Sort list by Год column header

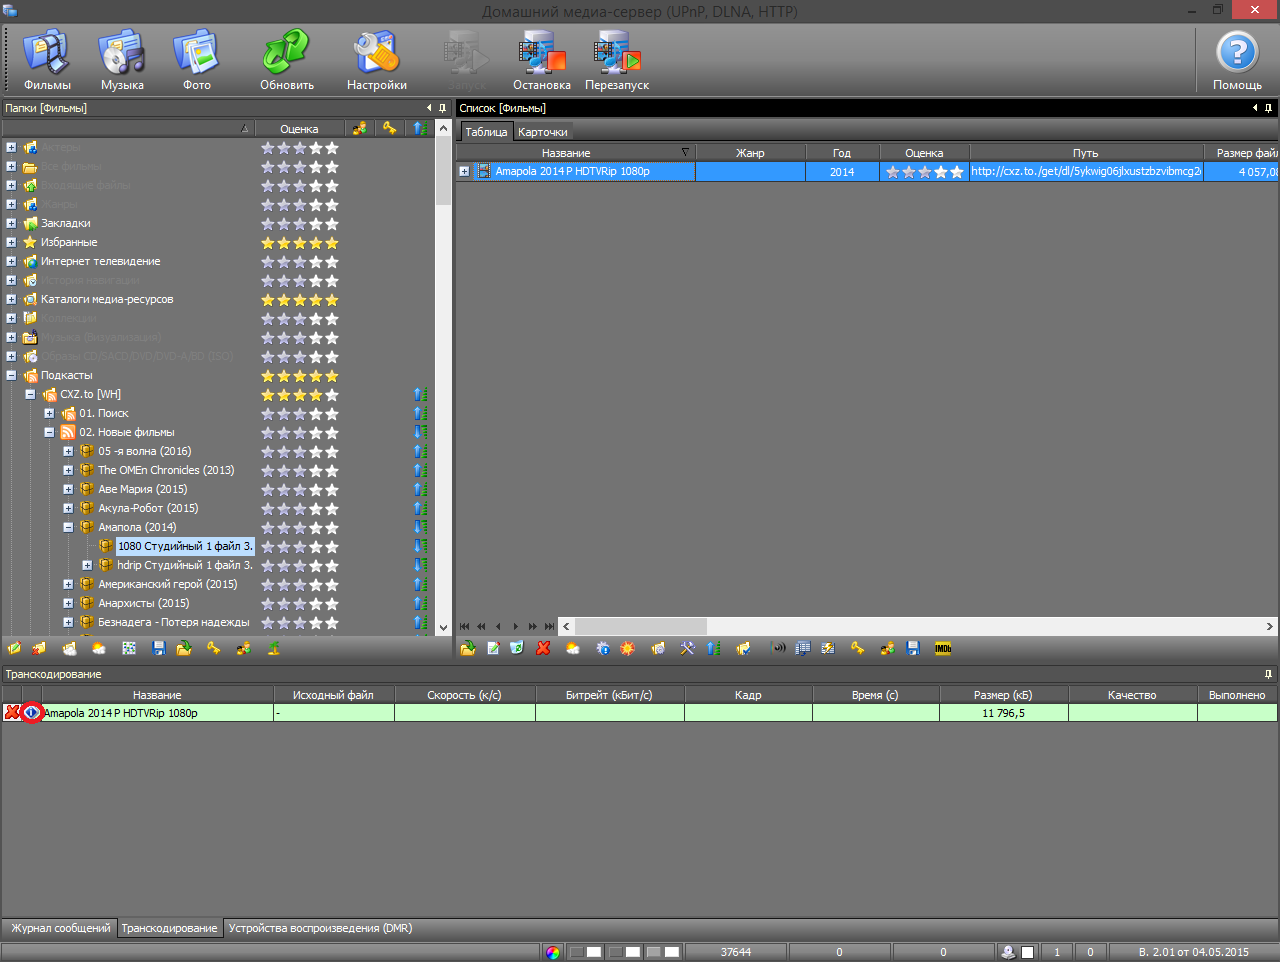coord(841,153)
